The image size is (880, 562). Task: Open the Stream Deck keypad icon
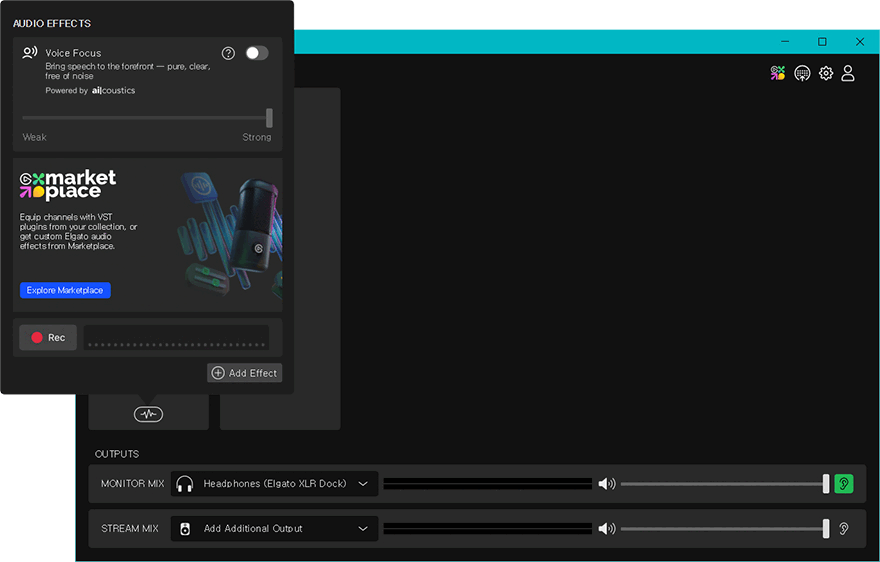click(x=802, y=74)
